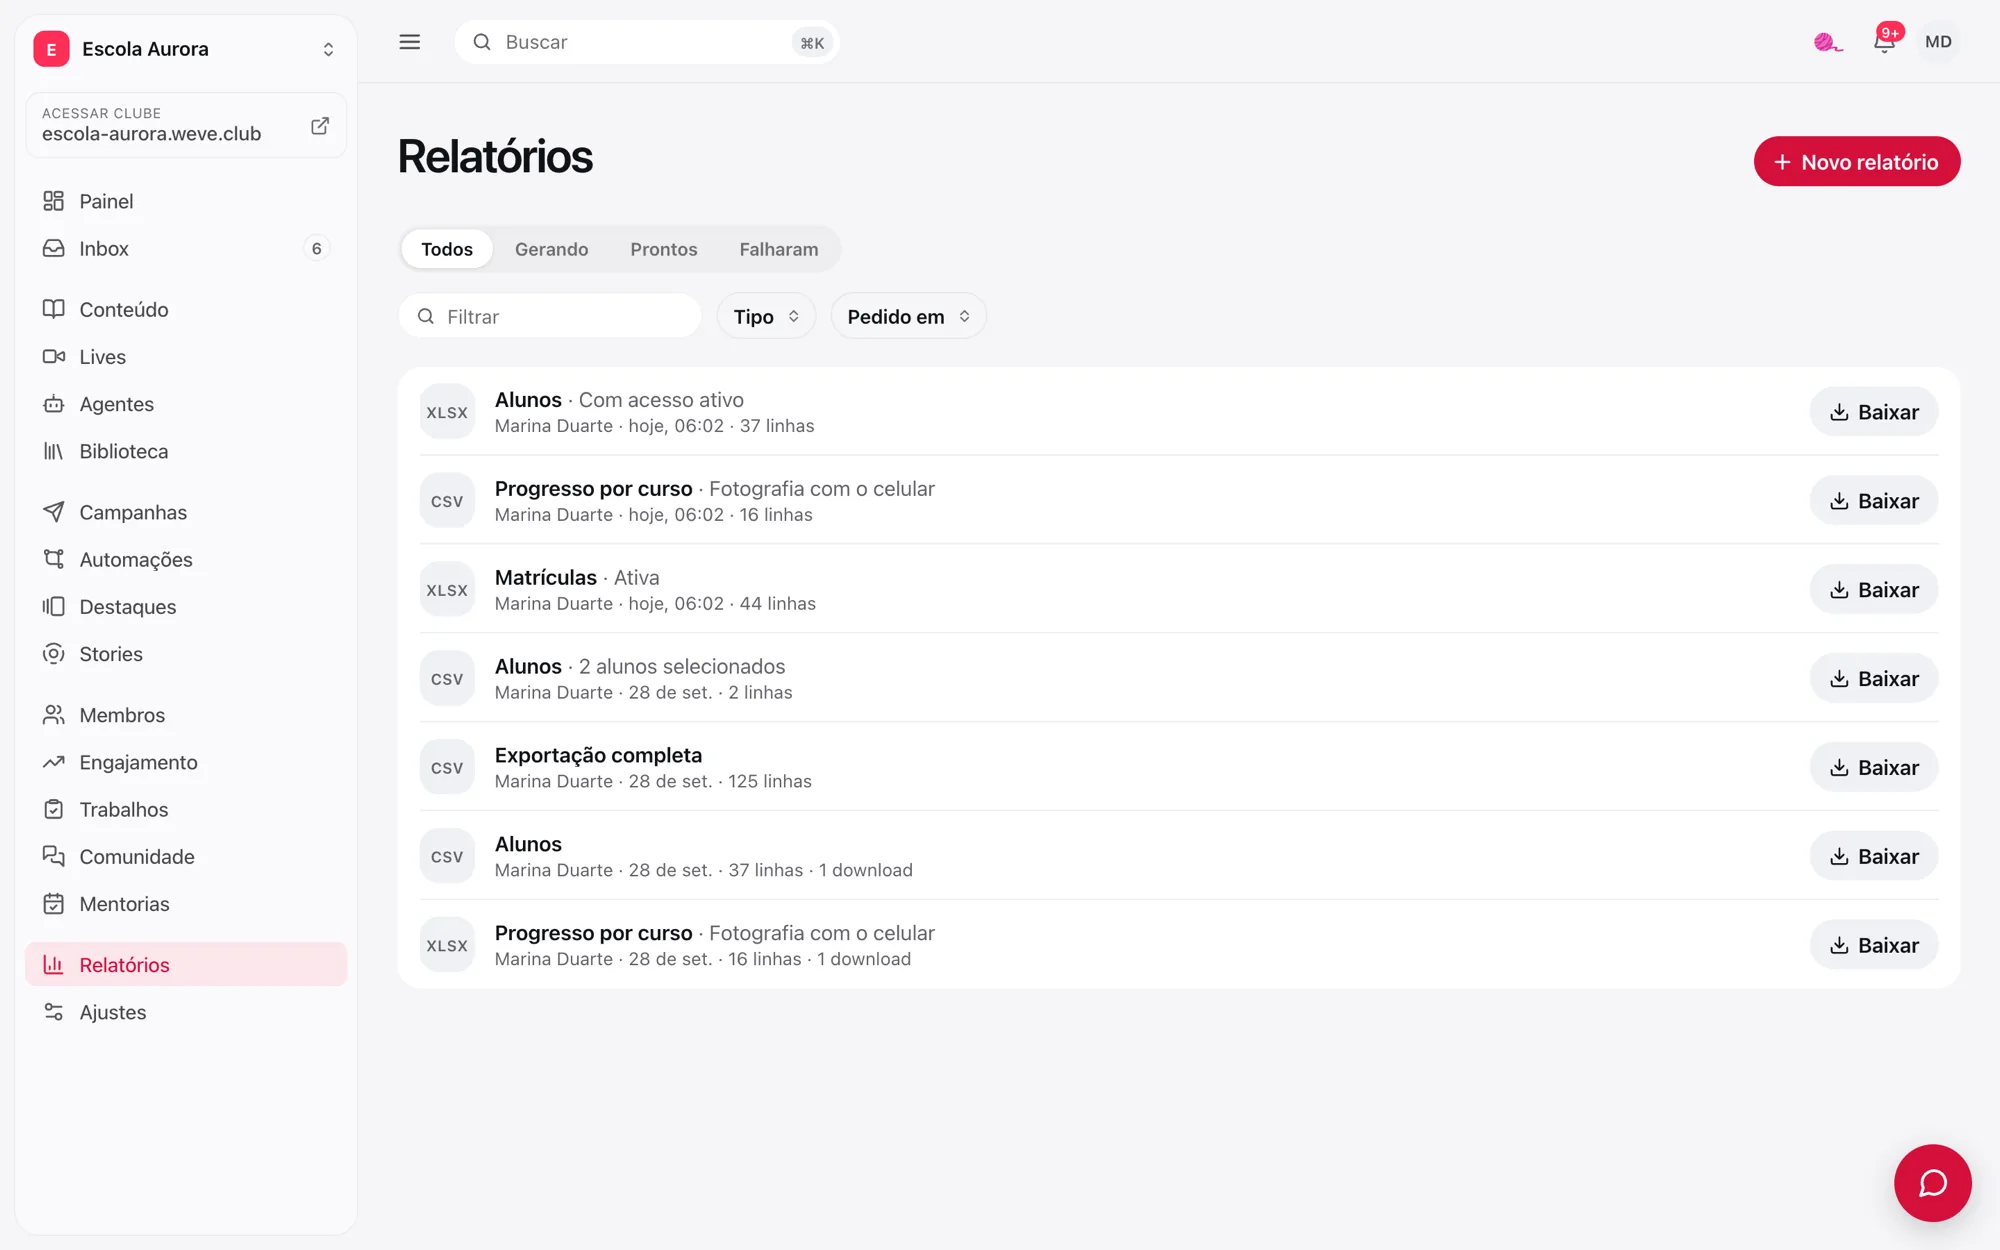The height and width of the screenshot is (1250, 2000).
Task: Switch to the Falharam tab
Action: point(779,249)
